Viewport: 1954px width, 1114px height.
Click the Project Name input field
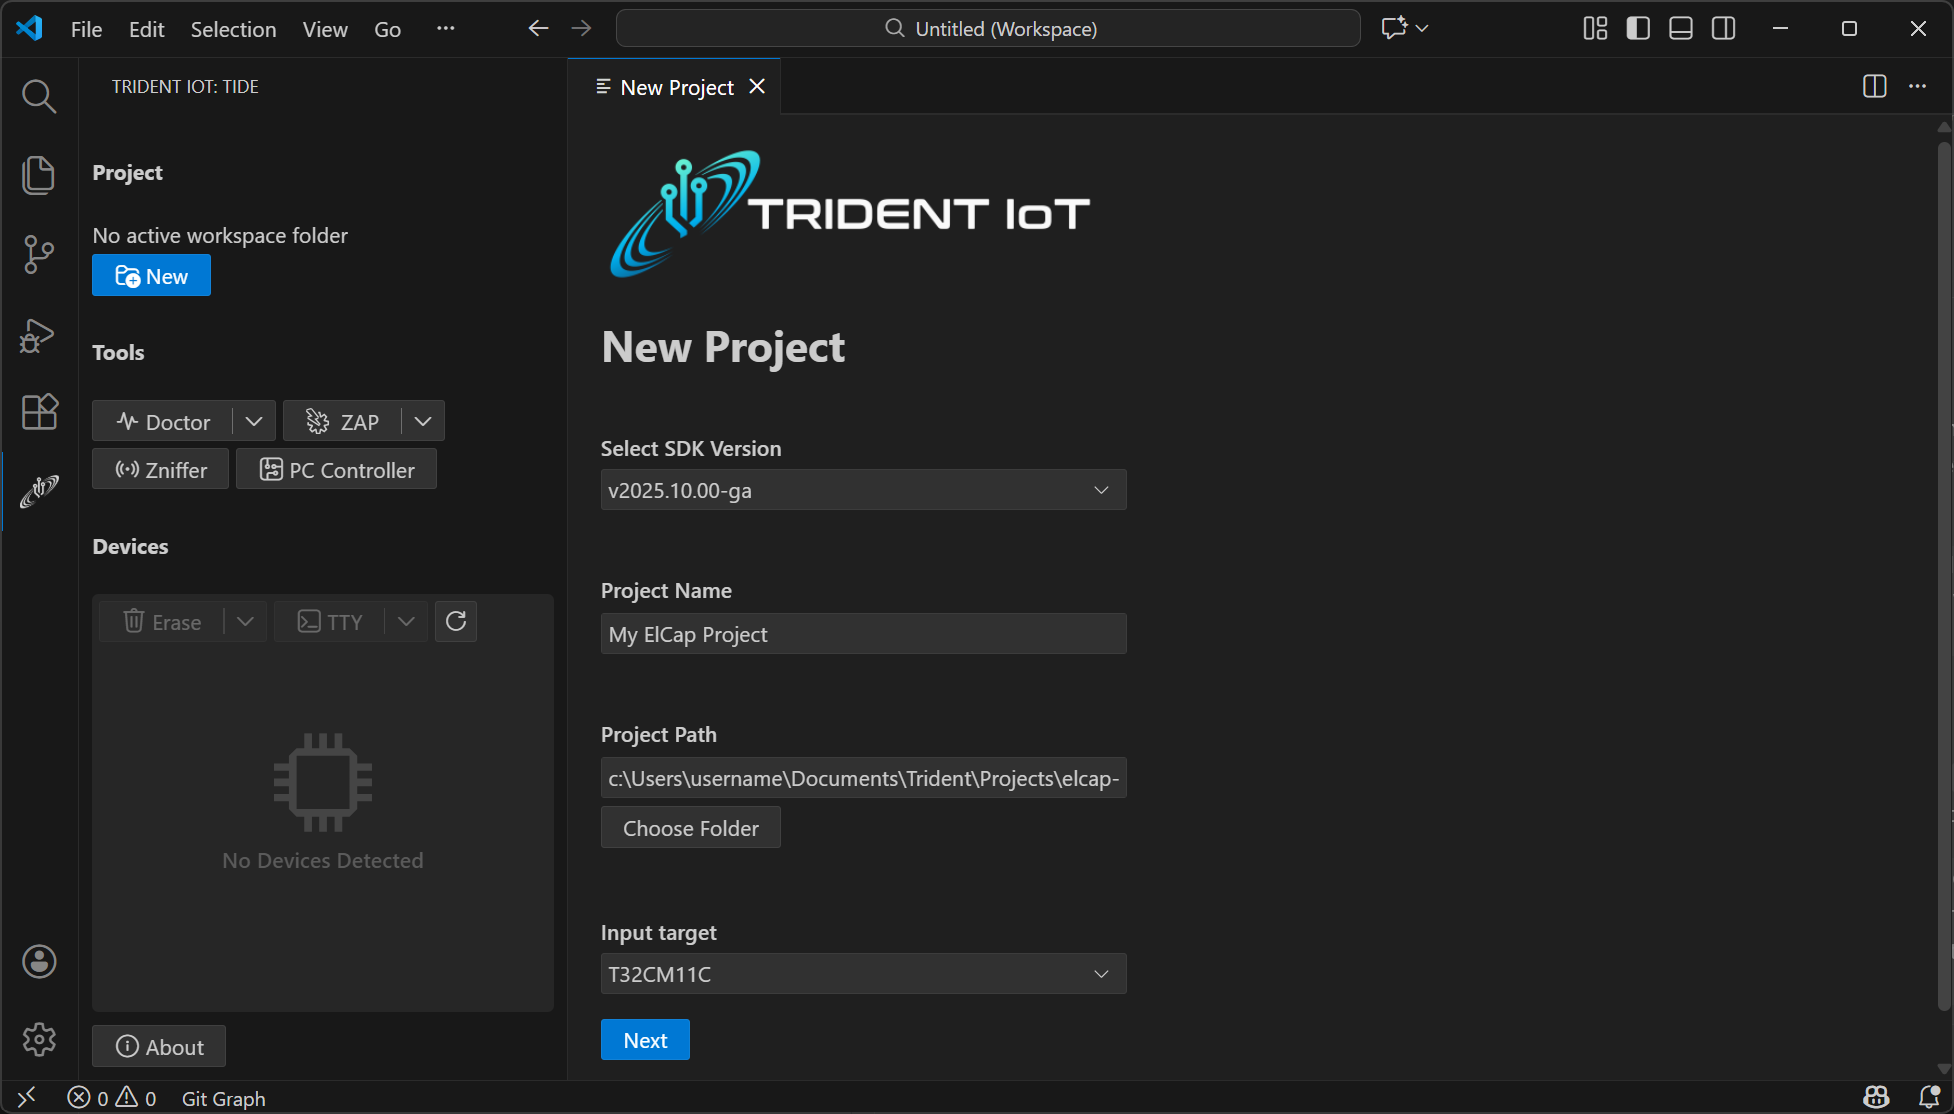click(863, 634)
